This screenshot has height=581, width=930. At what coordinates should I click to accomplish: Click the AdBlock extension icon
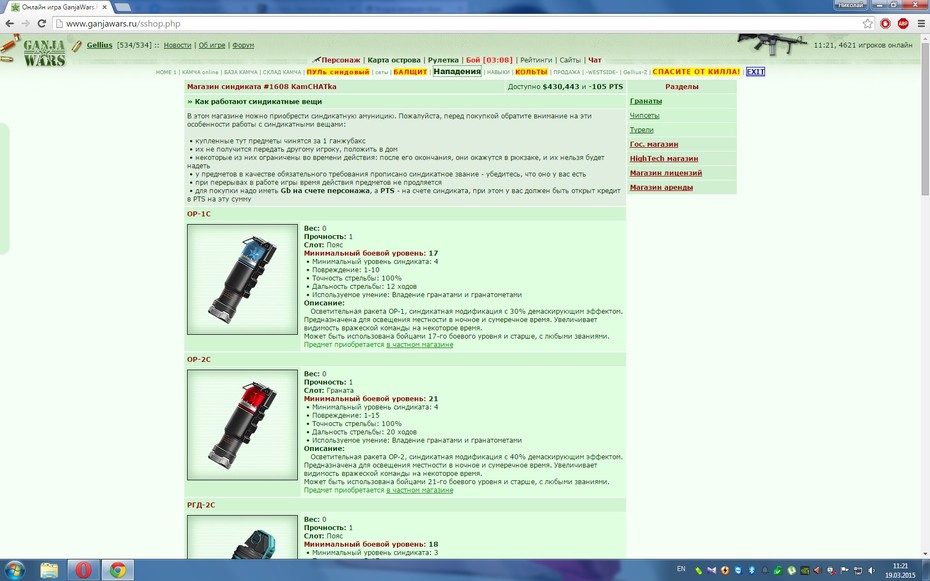[x=903, y=24]
